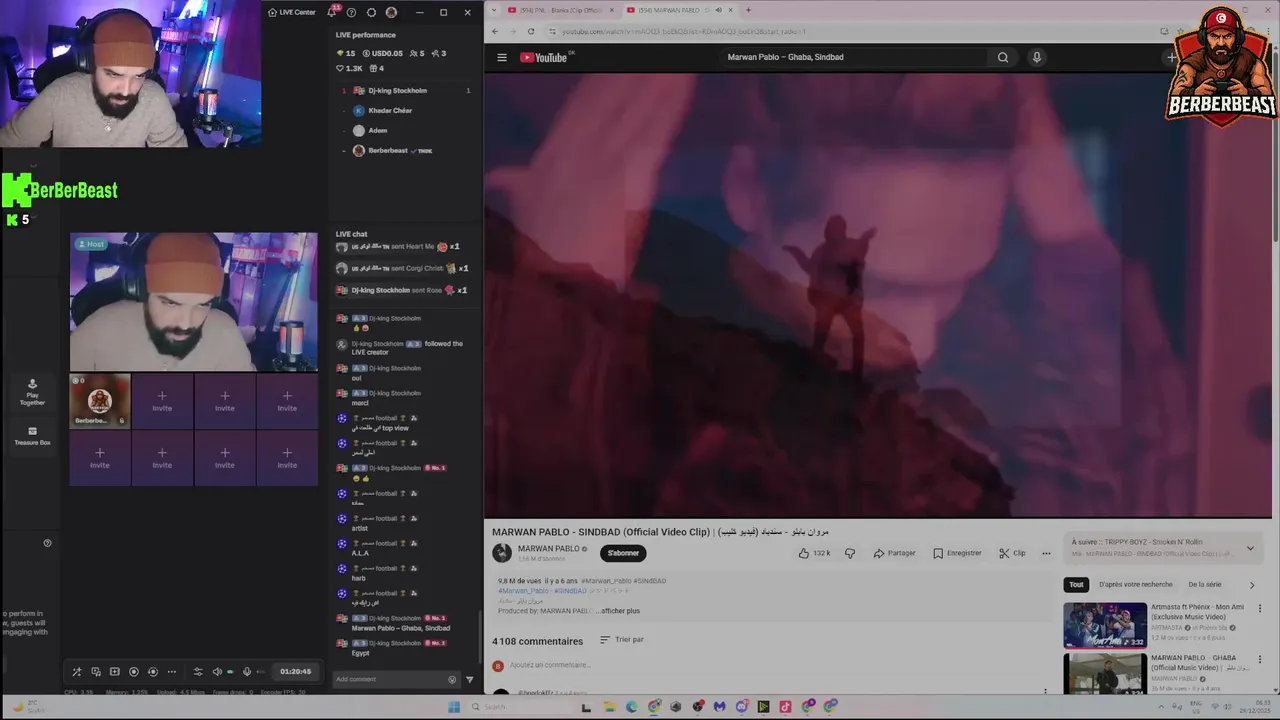Open the profile avatar in LIVE Studio header

coord(391,12)
